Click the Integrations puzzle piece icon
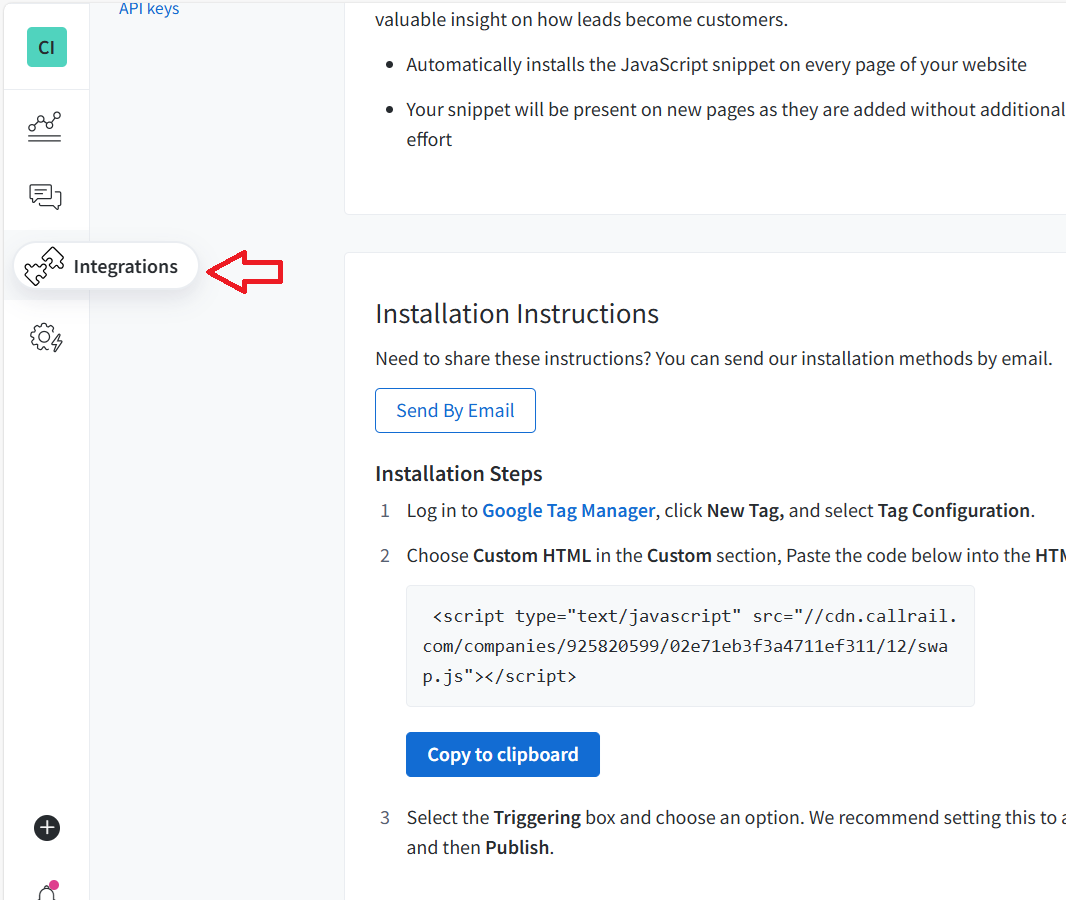This screenshot has height=900, width=1066. [x=44, y=266]
